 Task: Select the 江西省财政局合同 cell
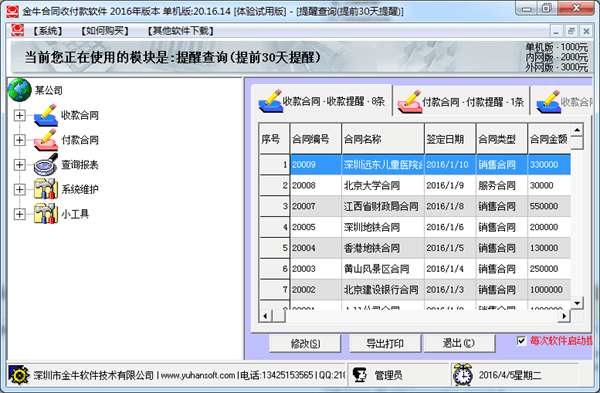tap(383, 206)
